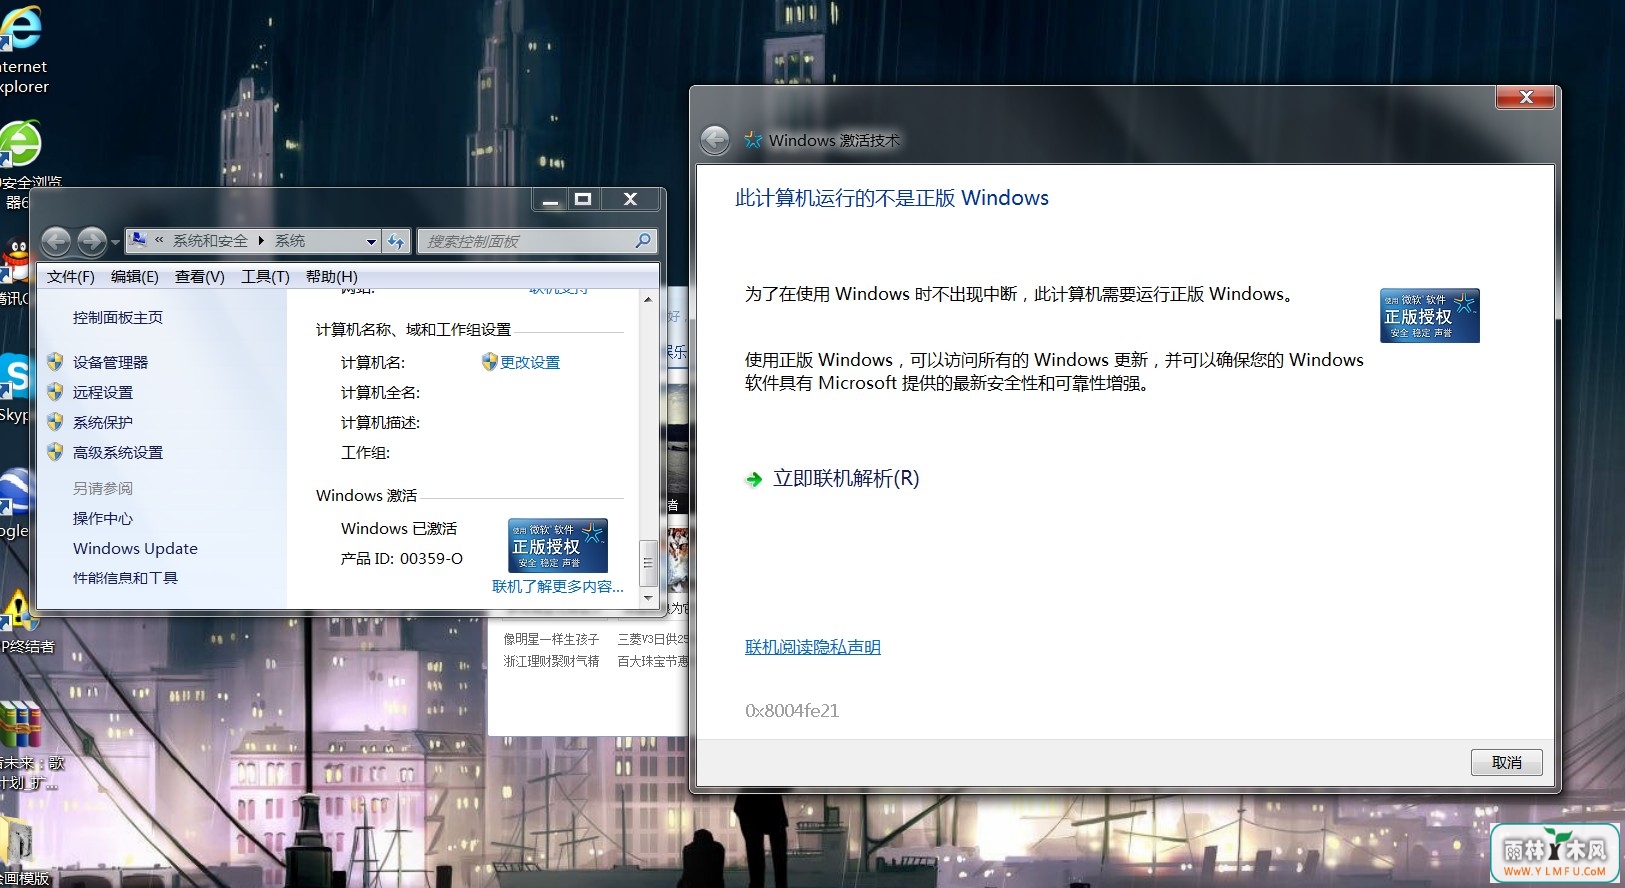
Task: Click 百大珠宝节惠 in background browser
Action: (x=653, y=661)
